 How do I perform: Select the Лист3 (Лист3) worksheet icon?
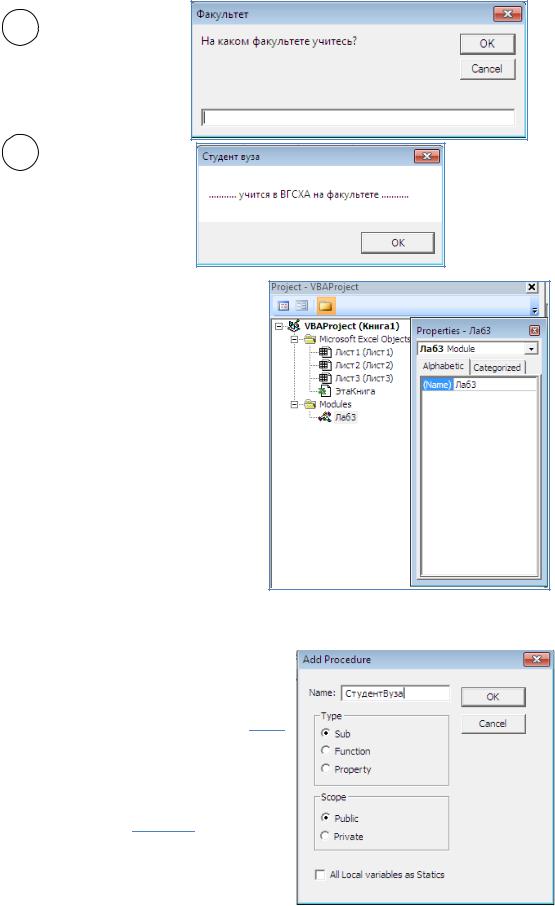[x=325, y=378]
